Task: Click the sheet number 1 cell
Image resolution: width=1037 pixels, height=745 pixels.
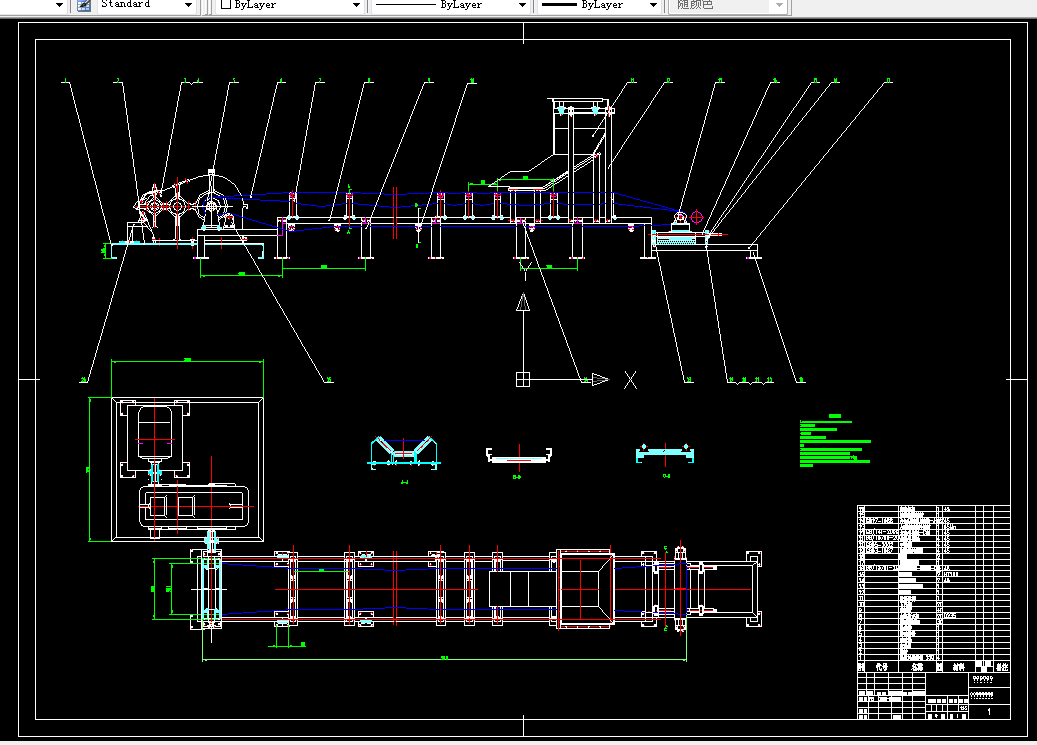Action: point(989,712)
